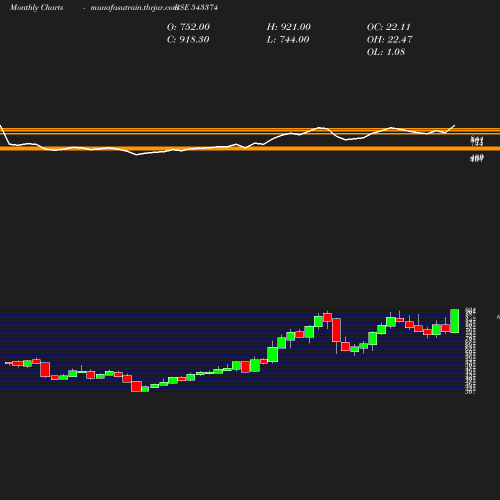Select the "BSE 543374" symbol label

(x=197, y=7)
